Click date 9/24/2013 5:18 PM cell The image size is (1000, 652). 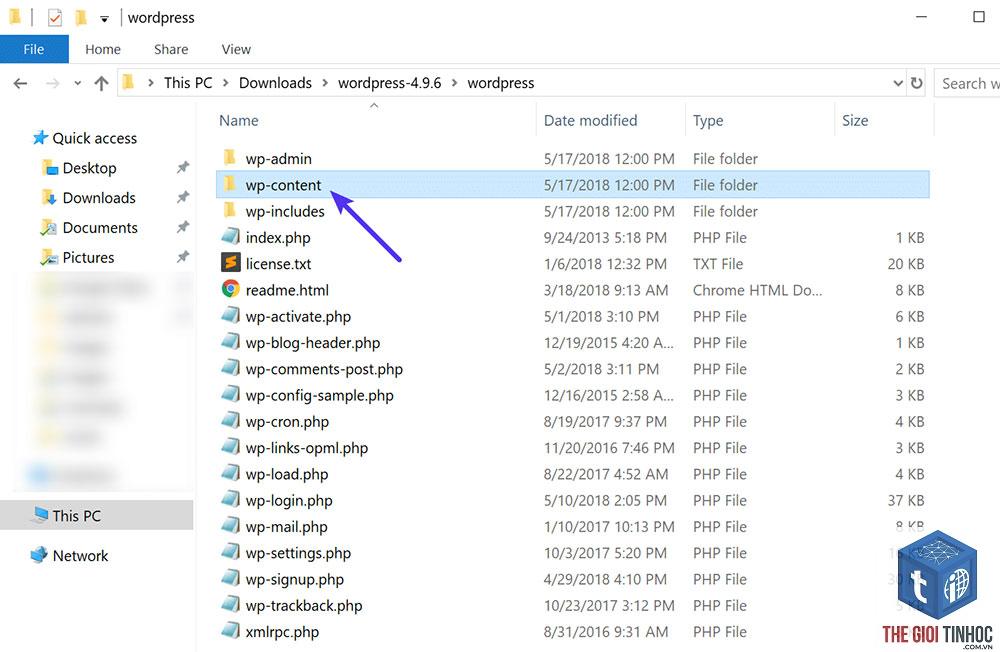(605, 238)
